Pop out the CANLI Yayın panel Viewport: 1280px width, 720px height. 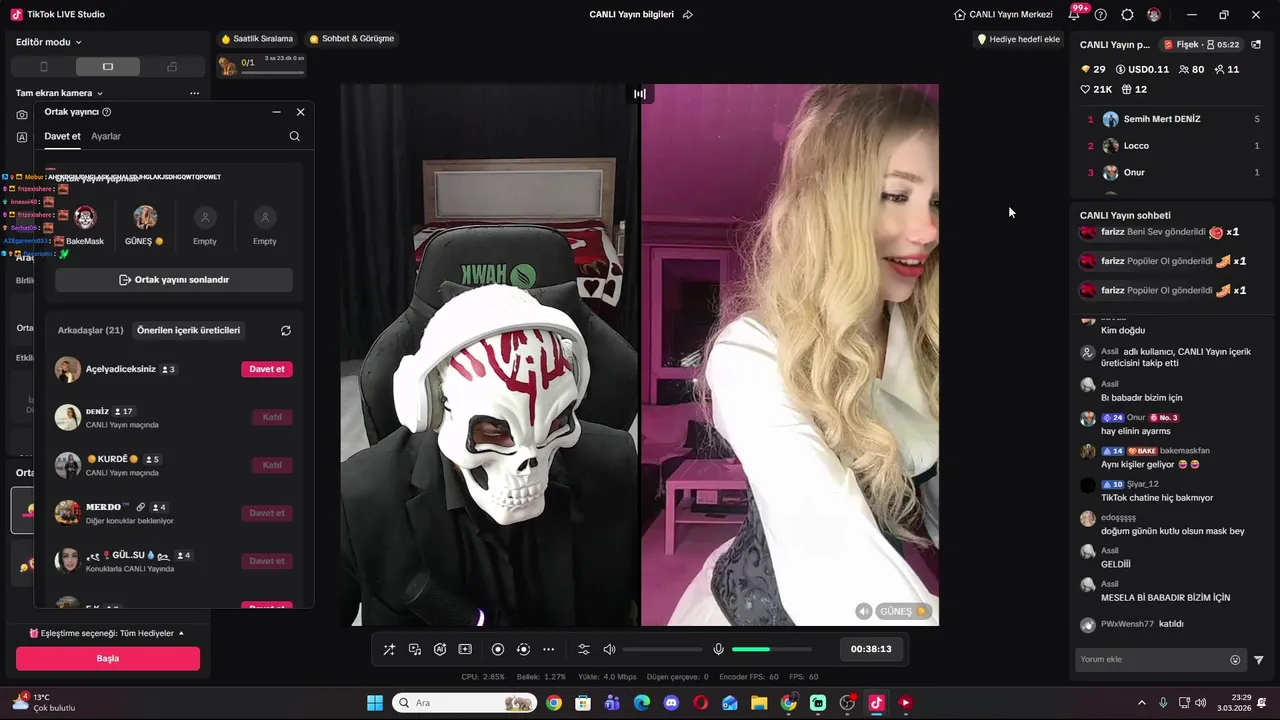pyautogui.click(x=1256, y=45)
